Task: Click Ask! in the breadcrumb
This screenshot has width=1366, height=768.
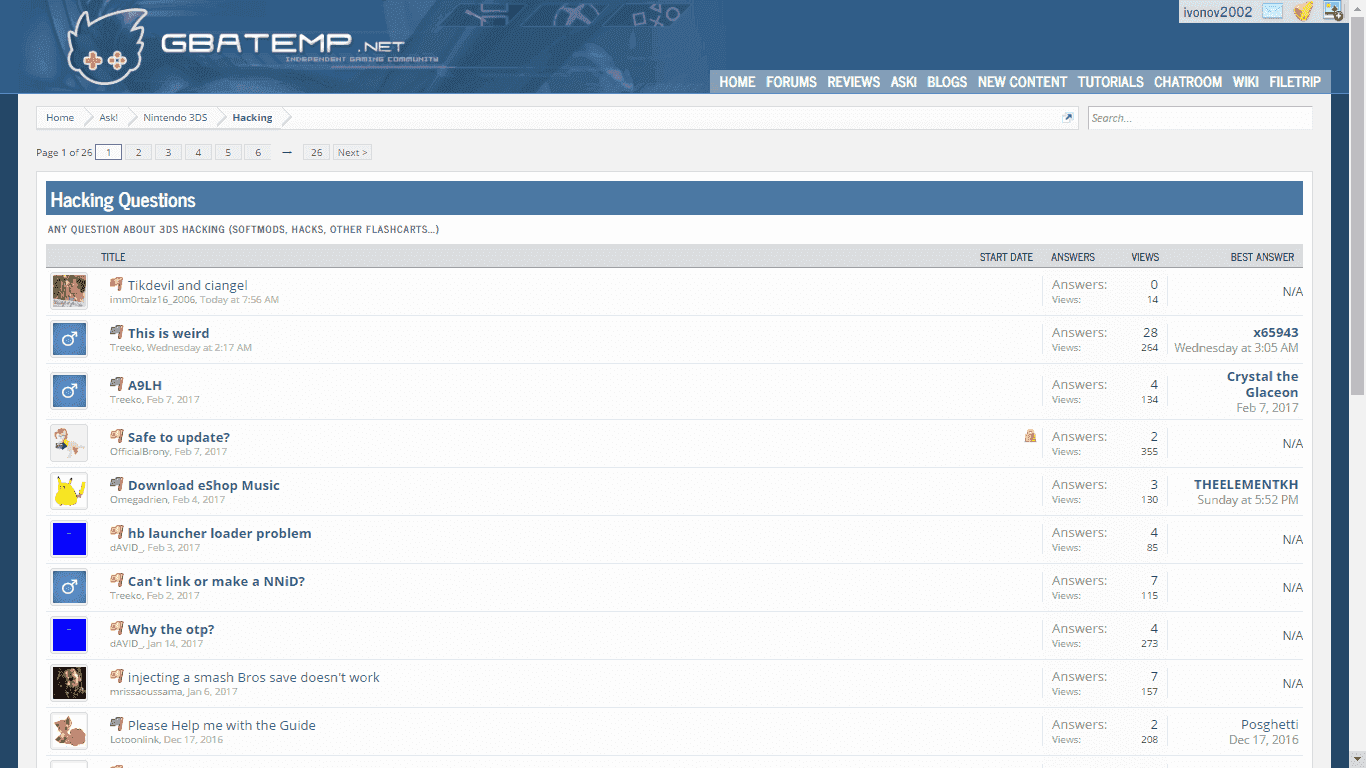Action: pos(108,118)
